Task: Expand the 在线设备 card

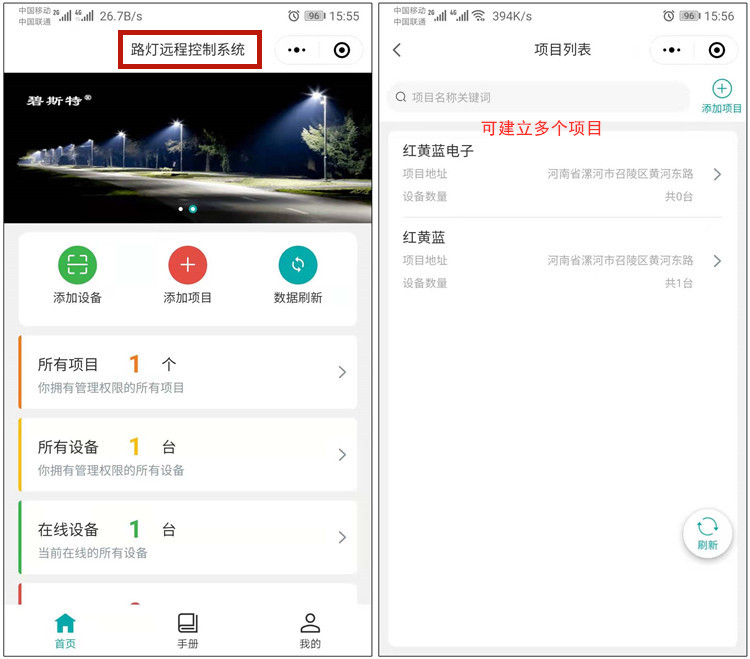Action: point(342,537)
